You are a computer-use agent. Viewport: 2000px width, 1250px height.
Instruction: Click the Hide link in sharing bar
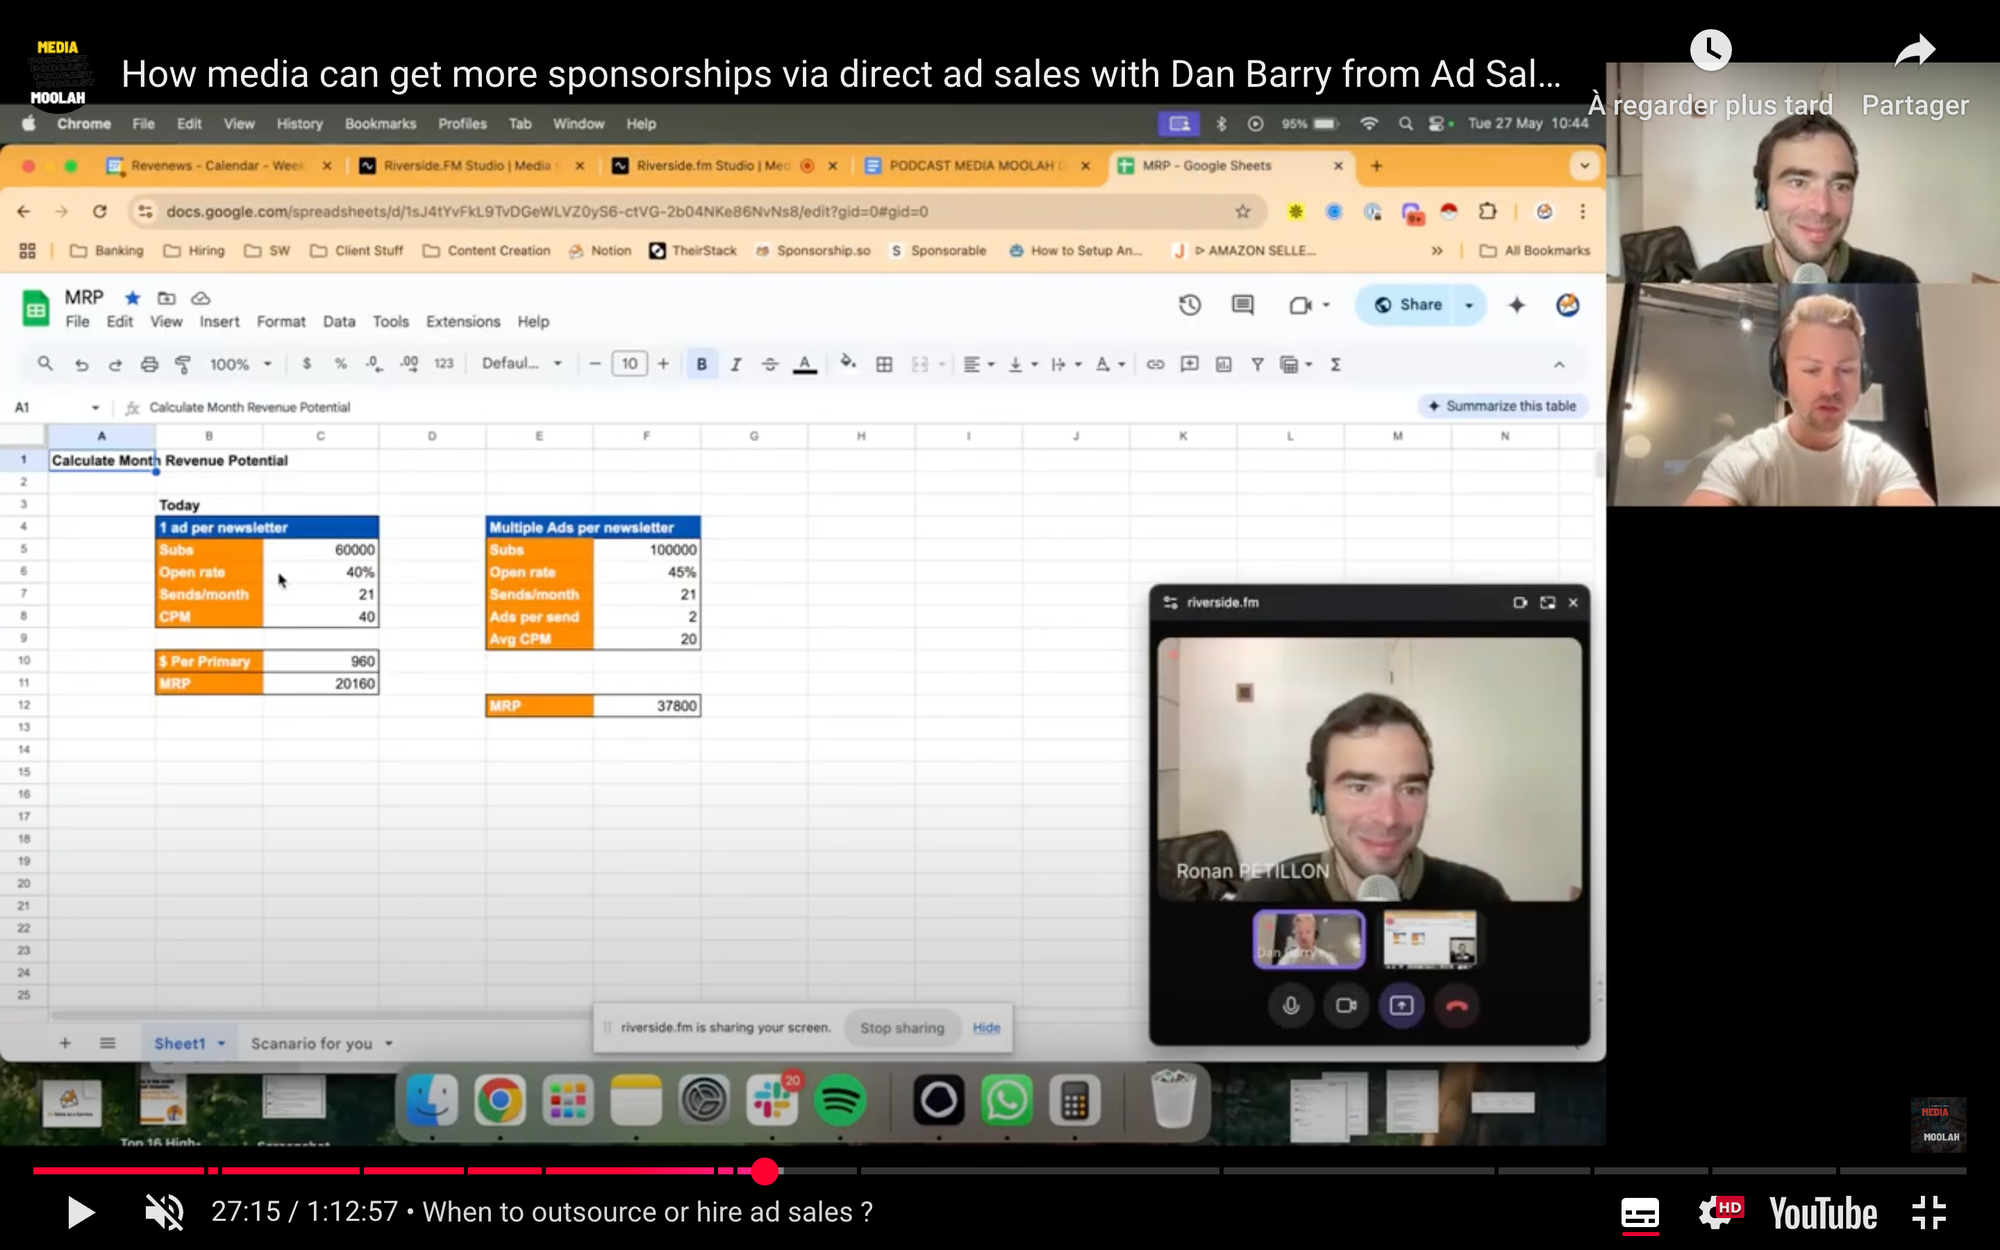click(x=986, y=1028)
